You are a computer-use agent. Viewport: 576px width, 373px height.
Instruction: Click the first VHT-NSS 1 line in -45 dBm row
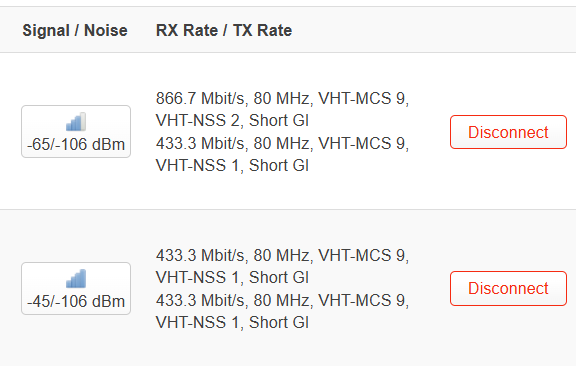point(232,277)
